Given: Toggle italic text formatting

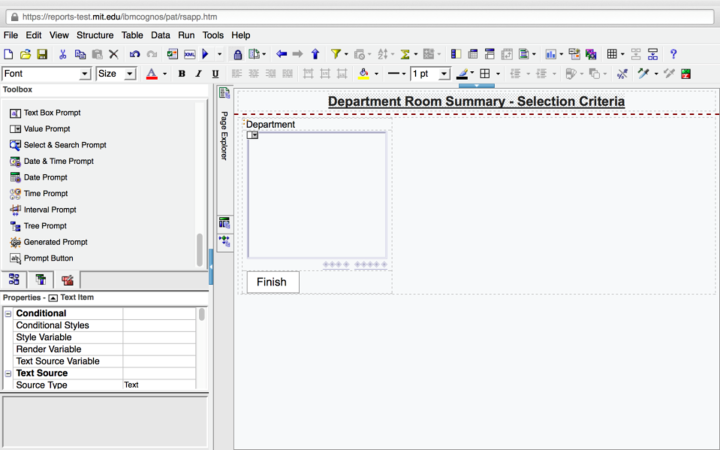Looking at the screenshot, I should 198,74.
